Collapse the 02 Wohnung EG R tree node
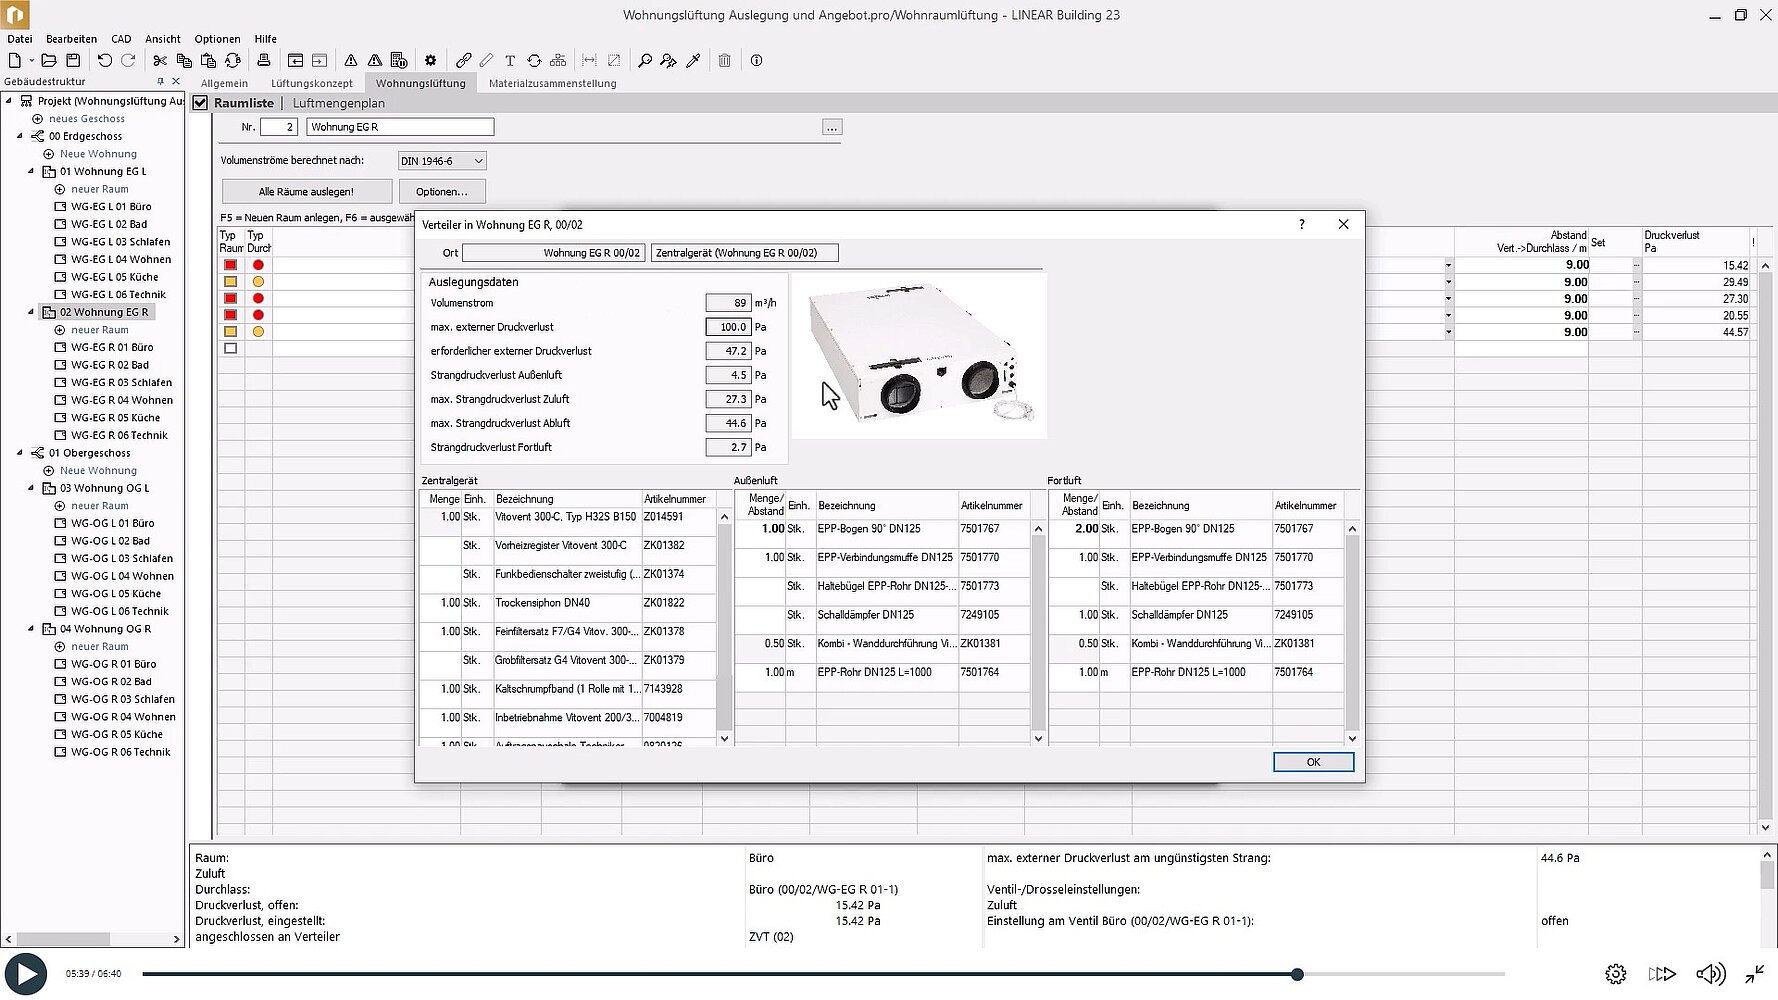The width and height of the screenshot is (1778, 1000). [x=31, y=312]
